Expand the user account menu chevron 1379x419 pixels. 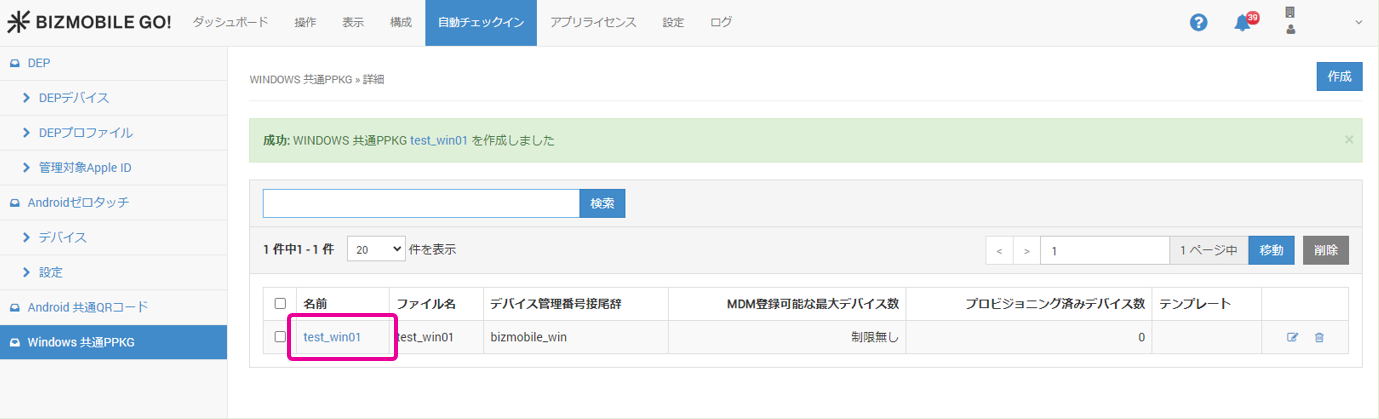tap(1358, 23)
